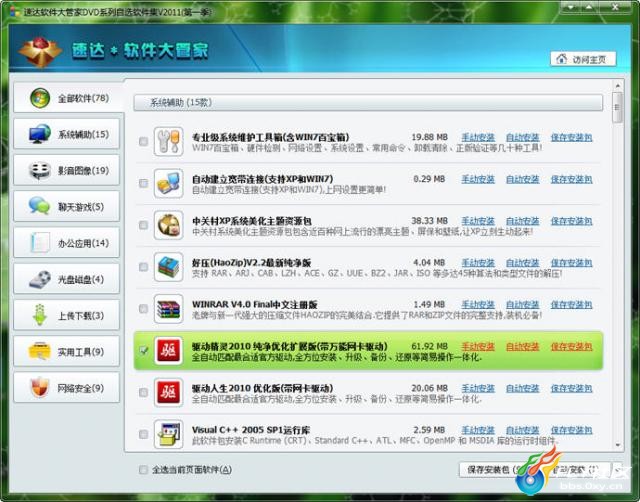Click the scroll-up arrow of the list
This screenshot has width=640, height=502.
[x=618, y=86]
